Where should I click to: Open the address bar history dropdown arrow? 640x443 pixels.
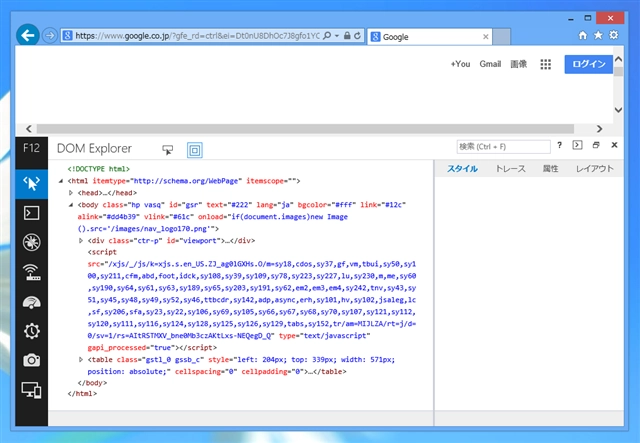click(x=337, y=36)
